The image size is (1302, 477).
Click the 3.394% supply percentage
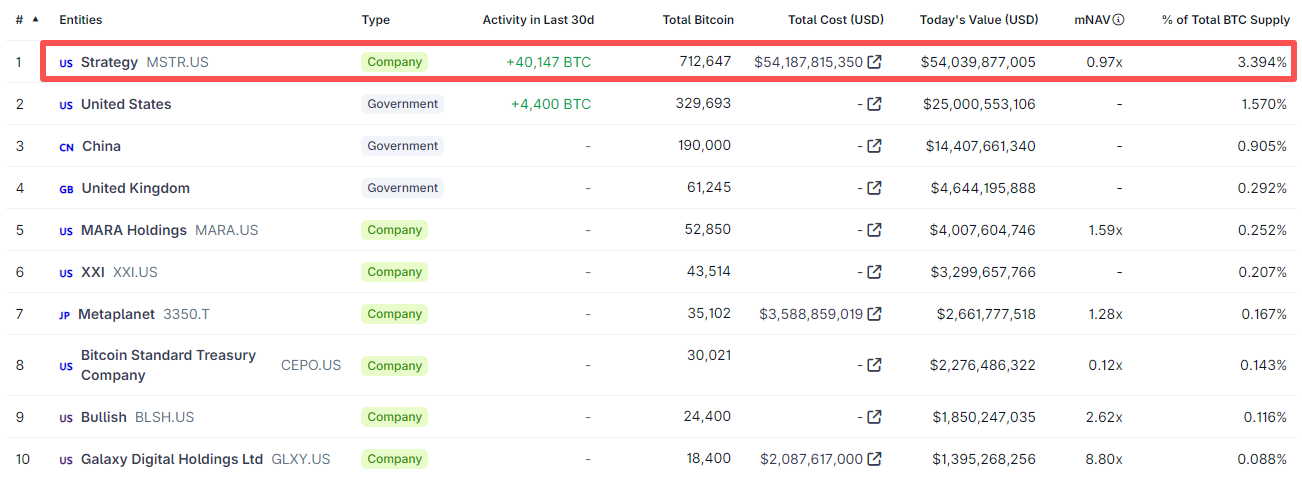click(1262, 62)
